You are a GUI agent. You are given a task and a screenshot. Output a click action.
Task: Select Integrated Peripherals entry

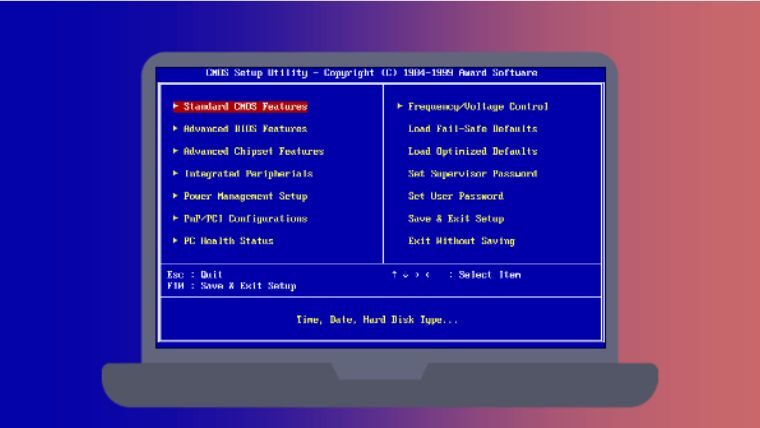pyautogui.click(x=248, y=174)
